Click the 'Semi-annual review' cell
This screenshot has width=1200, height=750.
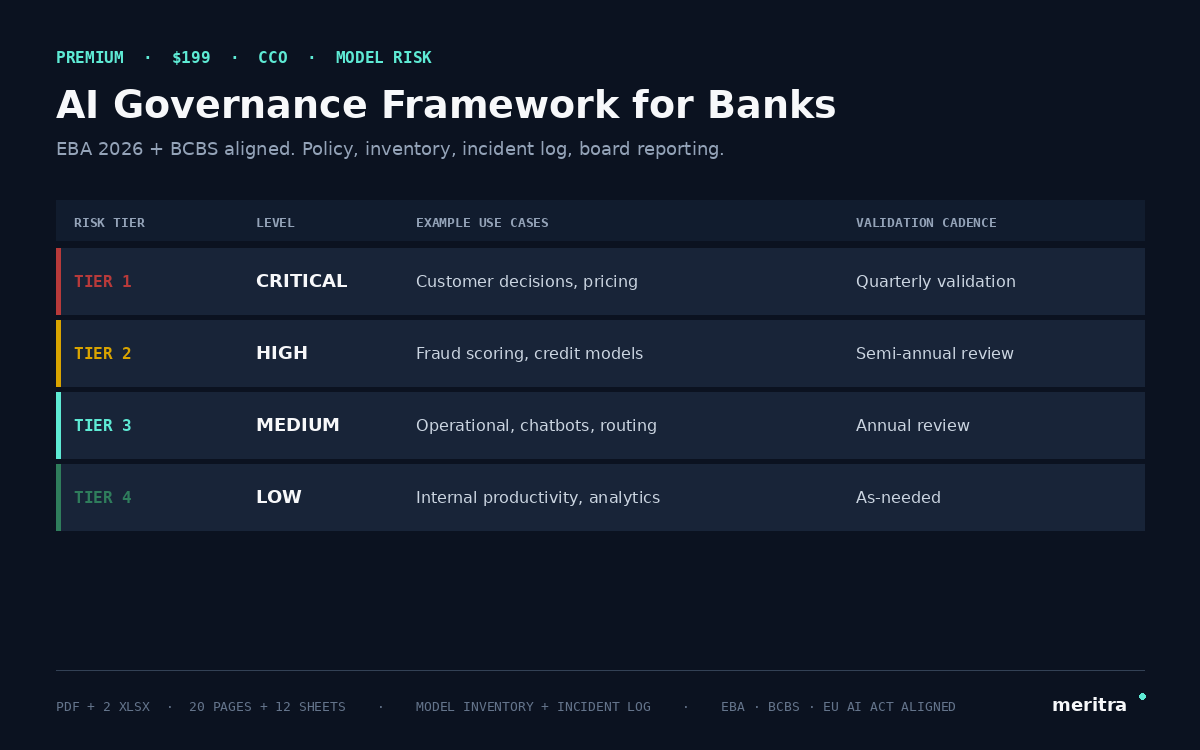[935, 354]
